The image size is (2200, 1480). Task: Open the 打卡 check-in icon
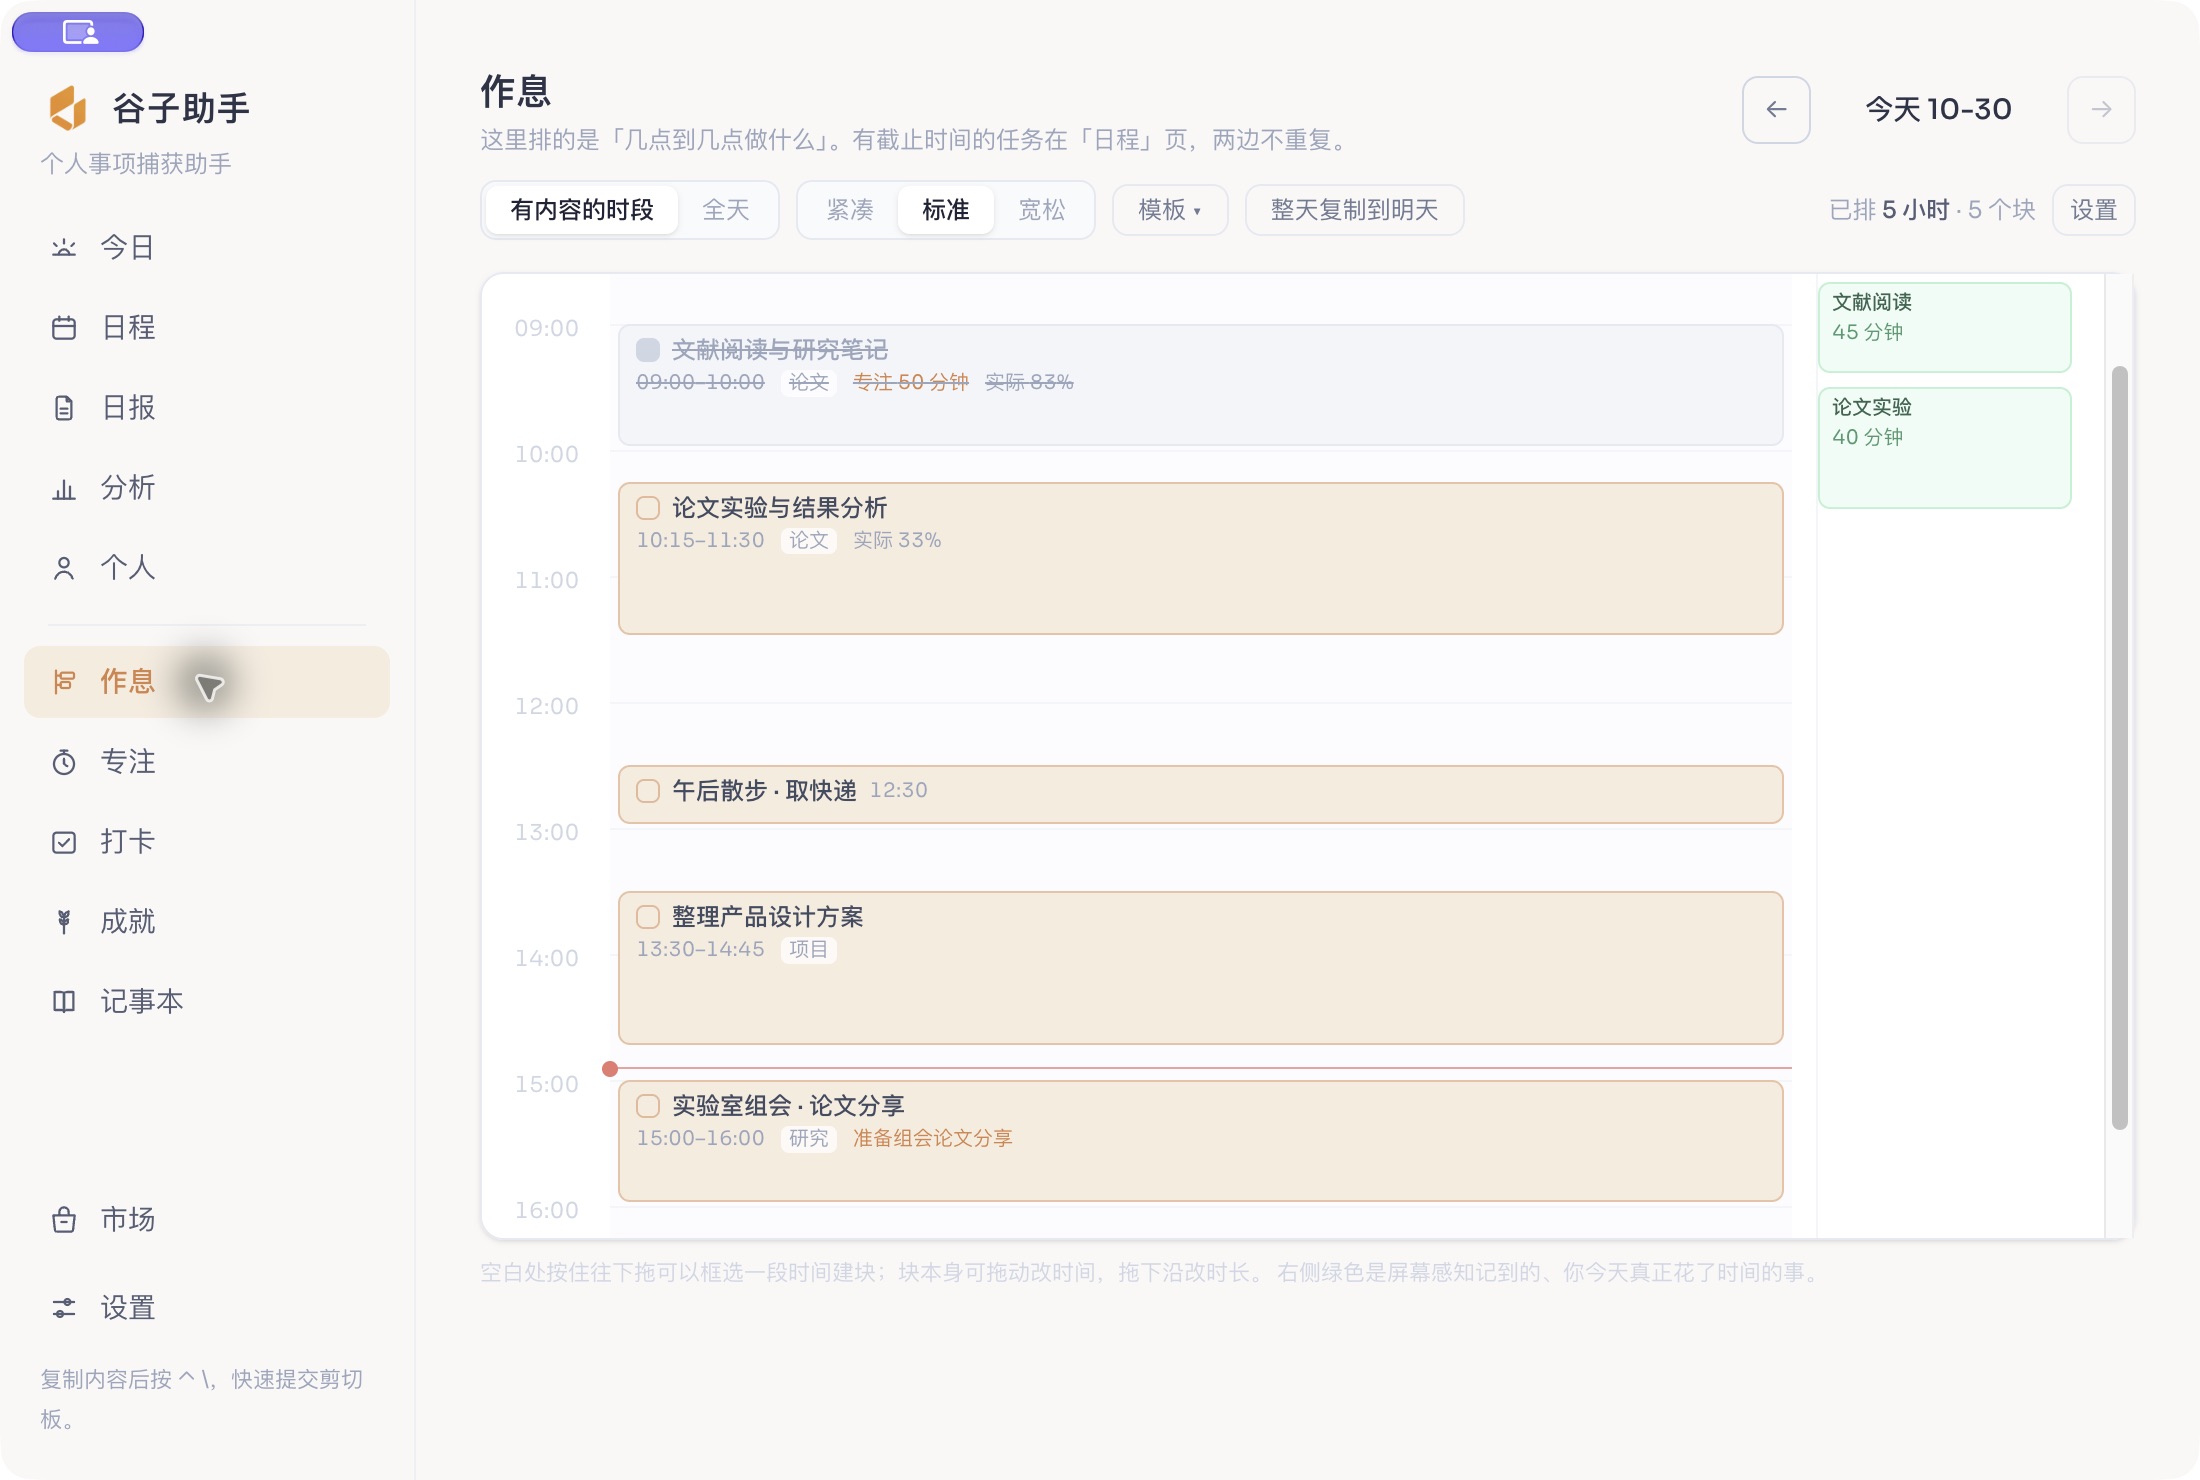coord(64,842)
